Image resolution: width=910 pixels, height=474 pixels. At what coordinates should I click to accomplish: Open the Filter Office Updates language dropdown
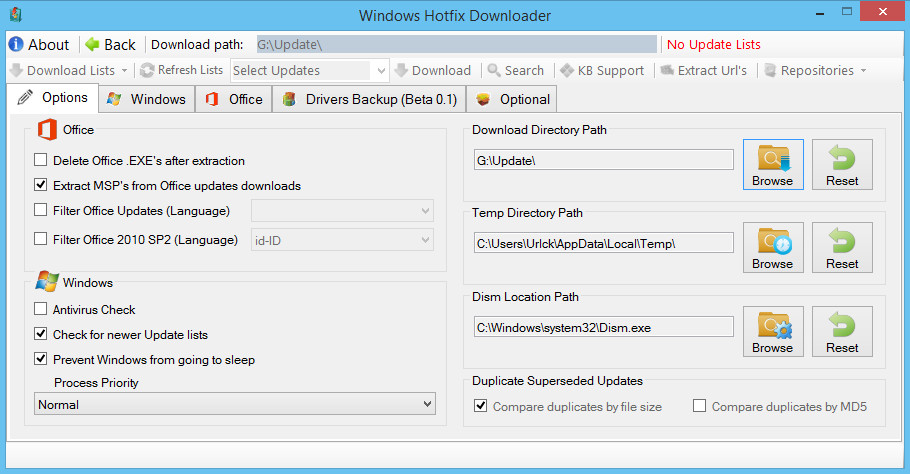pos(342,211)
